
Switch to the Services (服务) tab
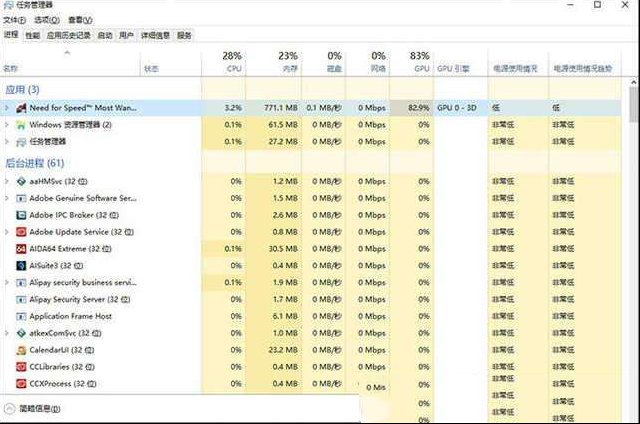184,36
